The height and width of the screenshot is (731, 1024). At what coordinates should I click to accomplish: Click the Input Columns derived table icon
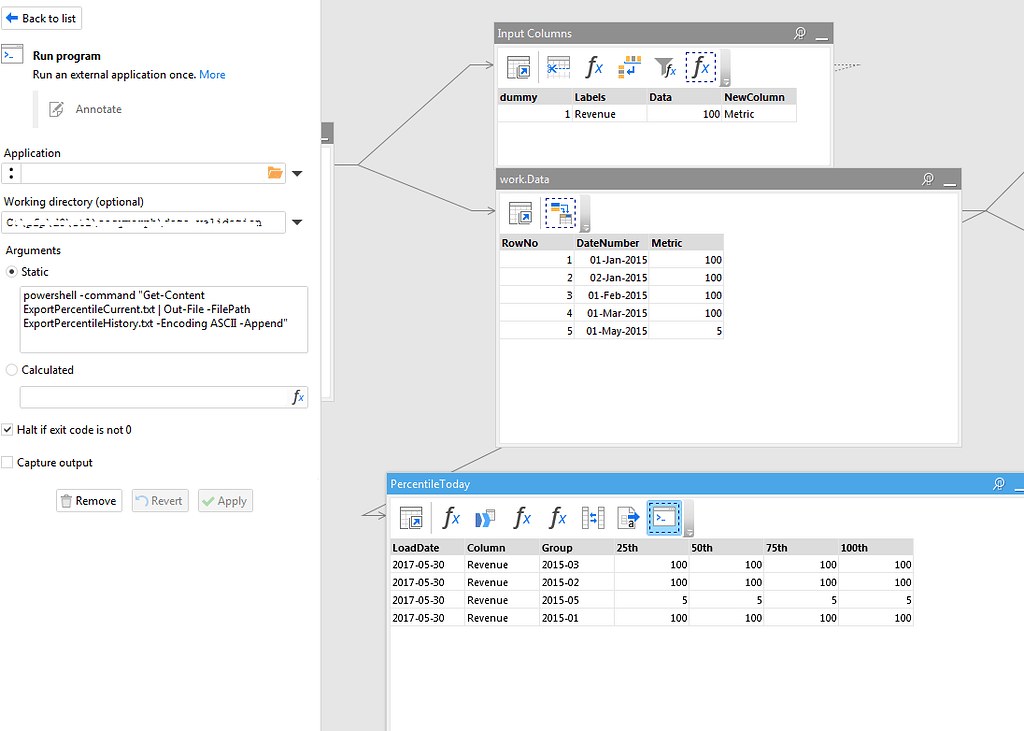pyautogui.click(x=519, y=67)
